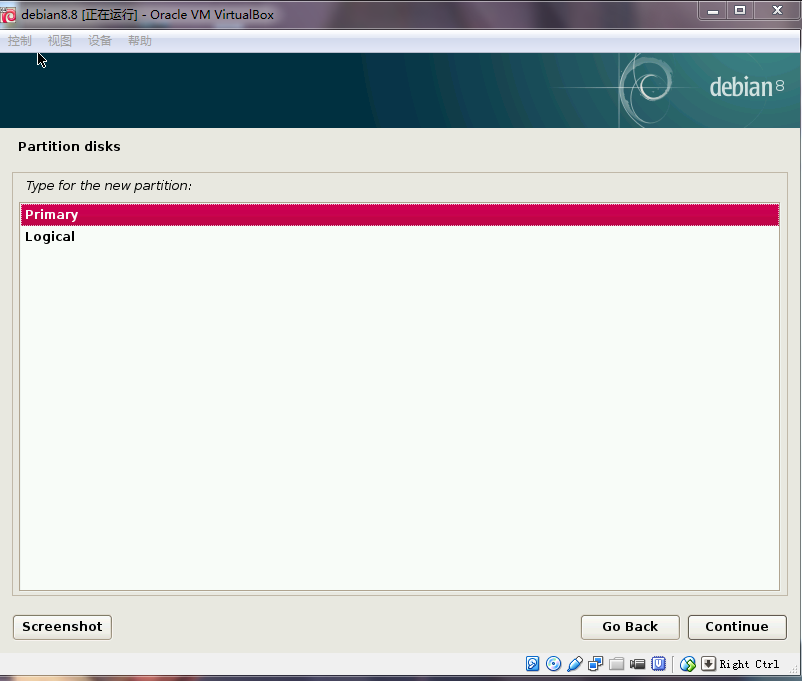Viewport: 802px width, 681px height.
Task: Open the USB devices status icon
Action: [575, 664]
